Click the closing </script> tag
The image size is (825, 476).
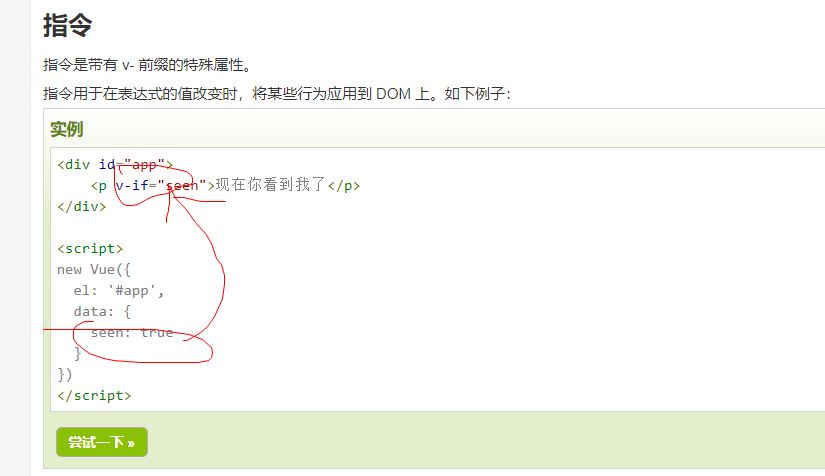click(94, 396)
